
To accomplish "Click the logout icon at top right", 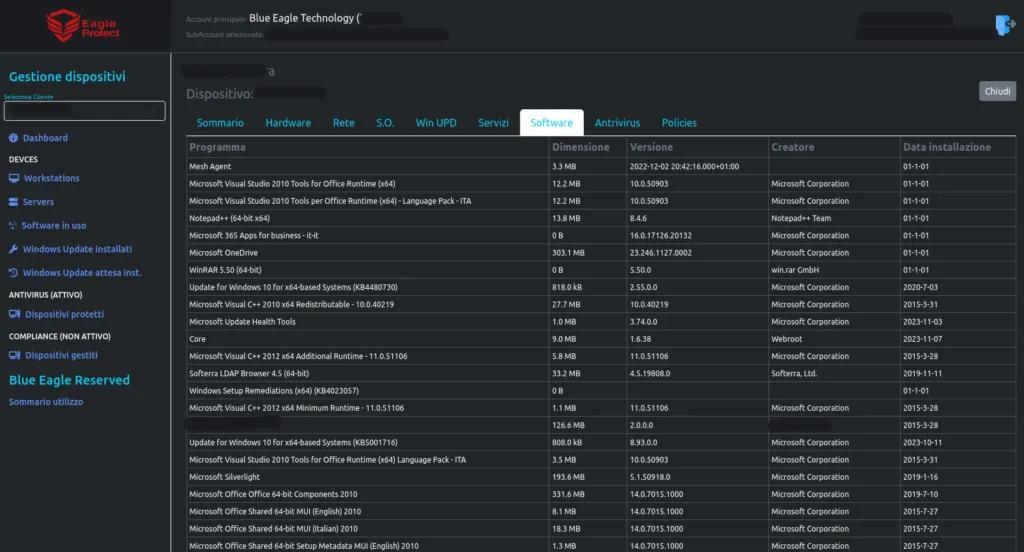I will (x=1004, y=25).
